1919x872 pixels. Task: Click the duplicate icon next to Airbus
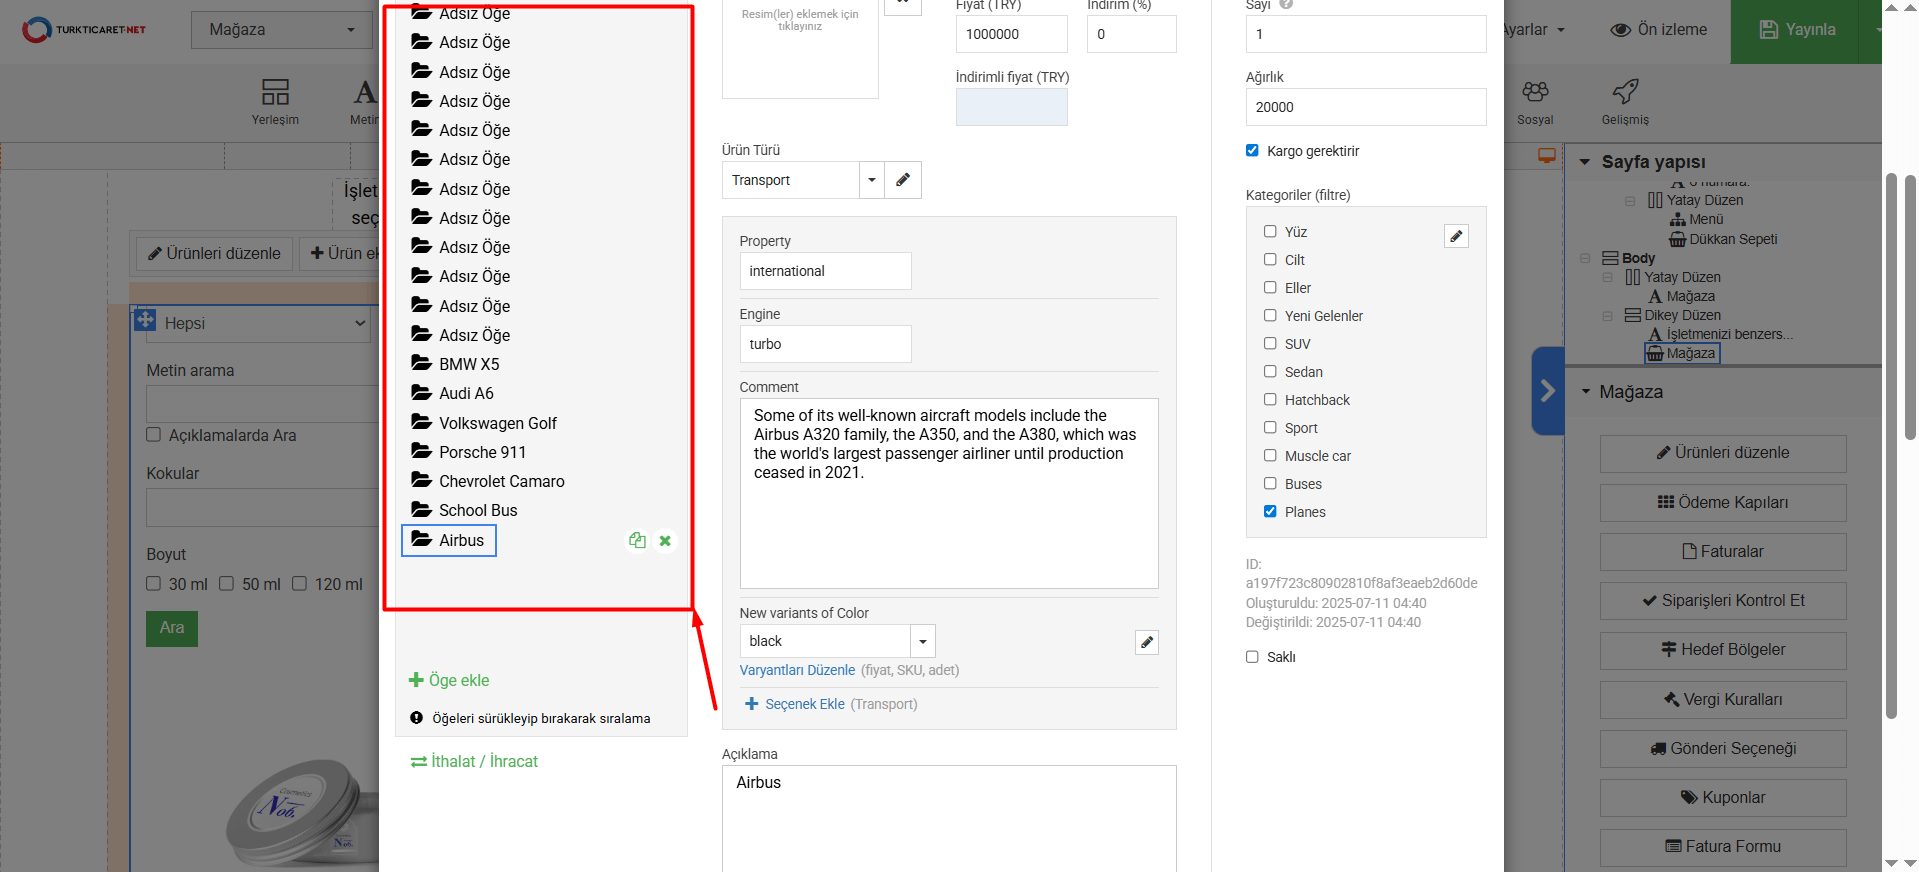[x=637, y=540]
